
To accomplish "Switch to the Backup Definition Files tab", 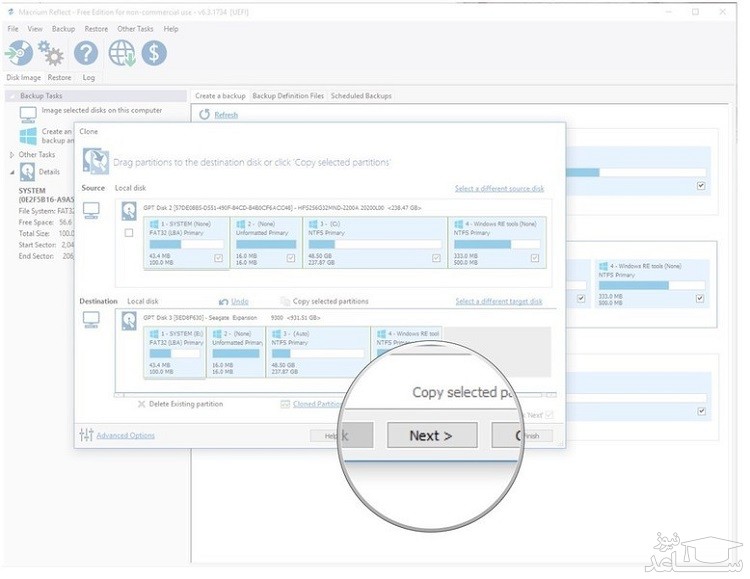I will tap(288, 96).
